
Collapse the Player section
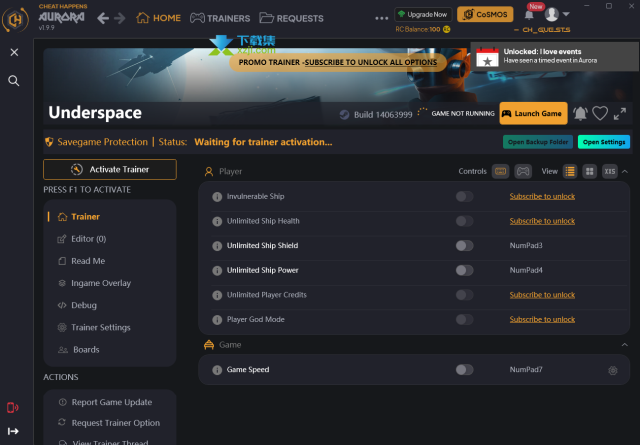coord(625,171)
